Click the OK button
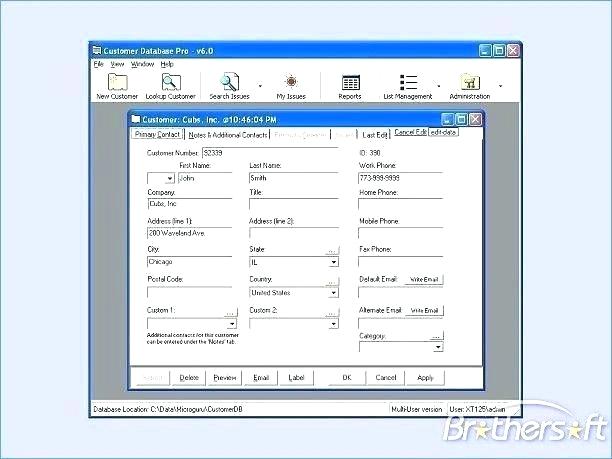Image resolution: width=612 pixels, height=459 pixels. [347, 378]
